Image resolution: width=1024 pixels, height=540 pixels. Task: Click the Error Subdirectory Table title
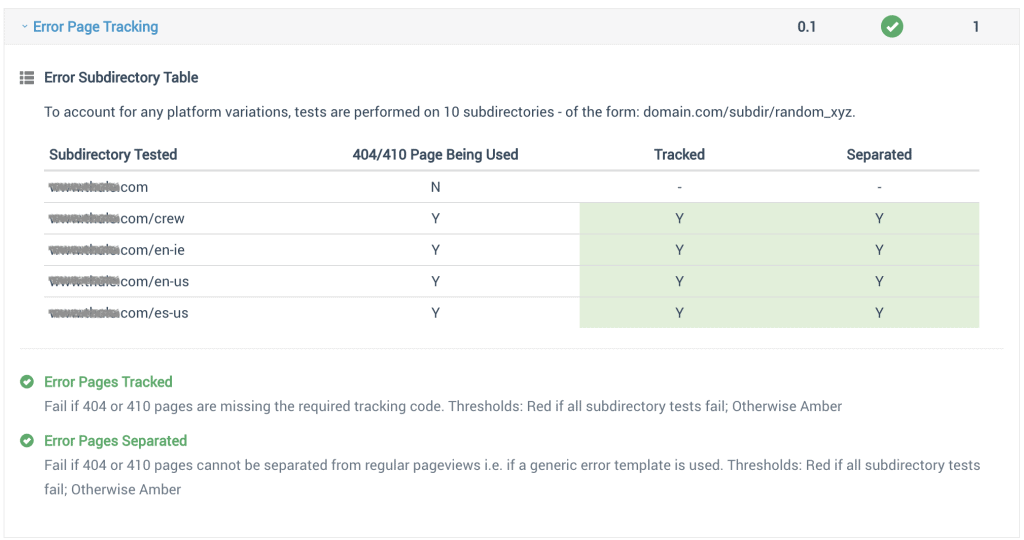pyautogui.click(x=121, y=78)
